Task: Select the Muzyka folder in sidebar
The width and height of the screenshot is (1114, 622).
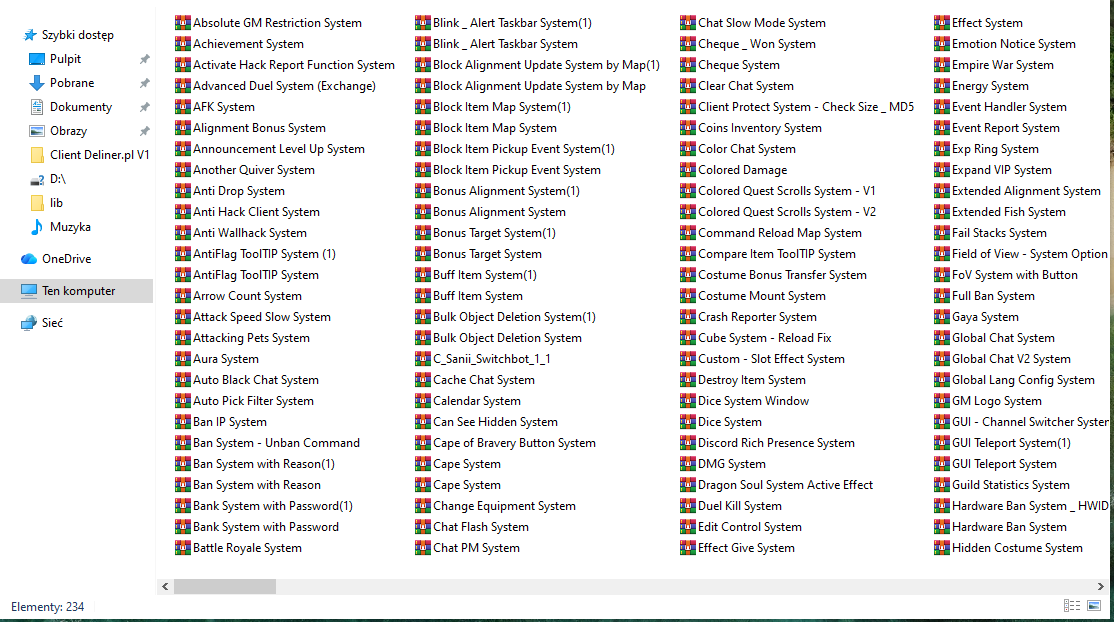Action: [70, 227]
